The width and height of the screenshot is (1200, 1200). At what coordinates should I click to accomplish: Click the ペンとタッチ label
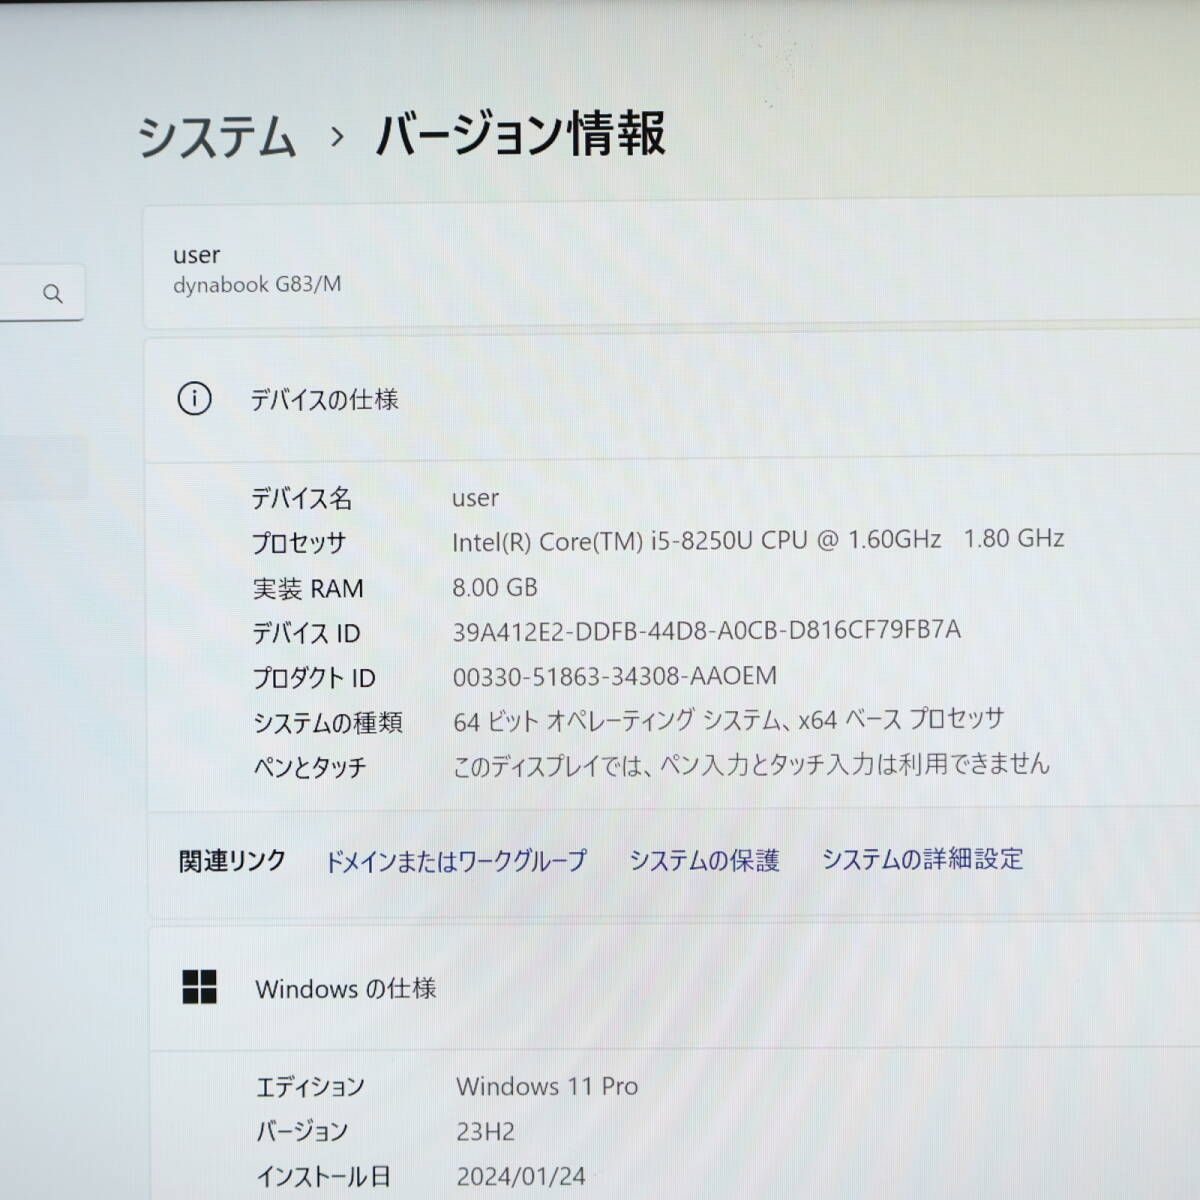coord(310,768)
